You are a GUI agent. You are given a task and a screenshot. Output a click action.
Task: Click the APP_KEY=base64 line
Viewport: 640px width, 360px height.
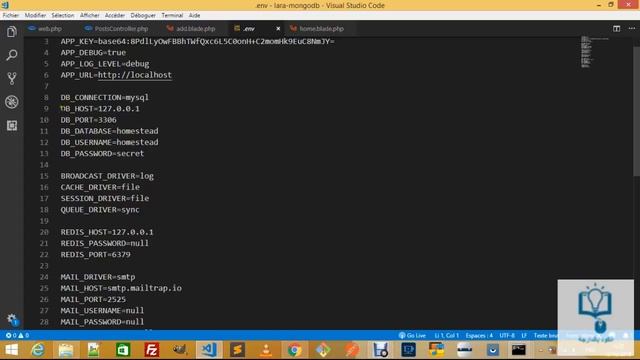[x=198, y=41]
